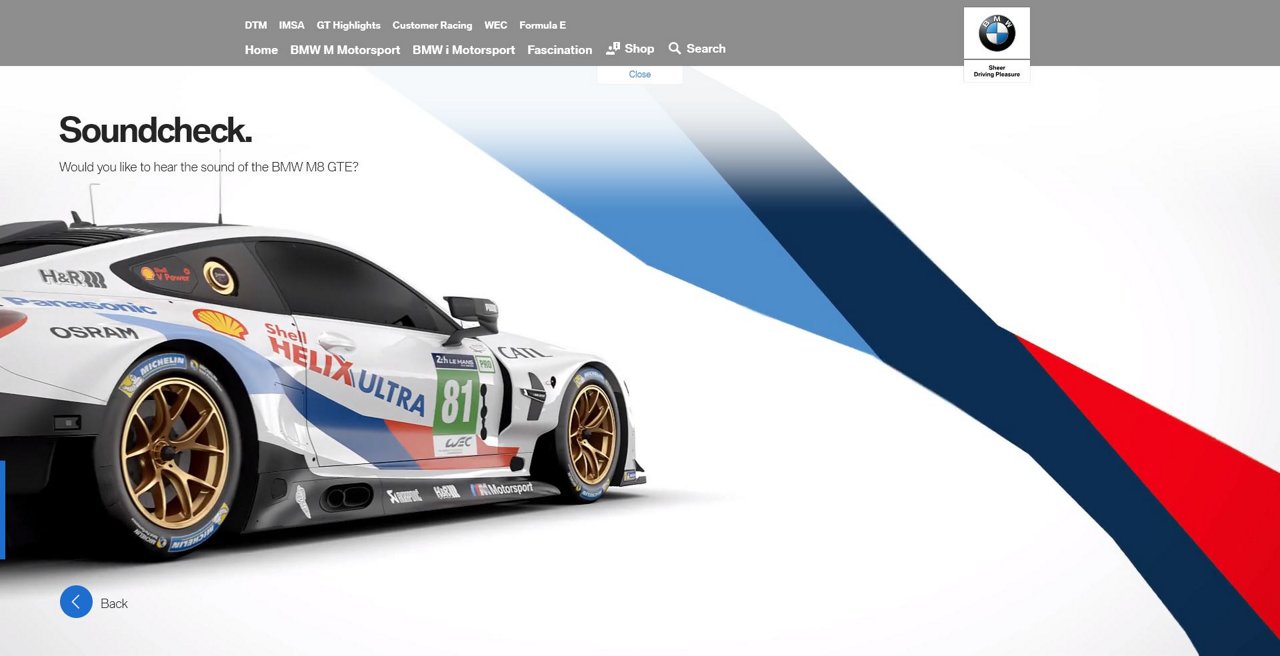1280x656 pixels.
Task: Click the number 81 on car door
Action: [456, 403]
